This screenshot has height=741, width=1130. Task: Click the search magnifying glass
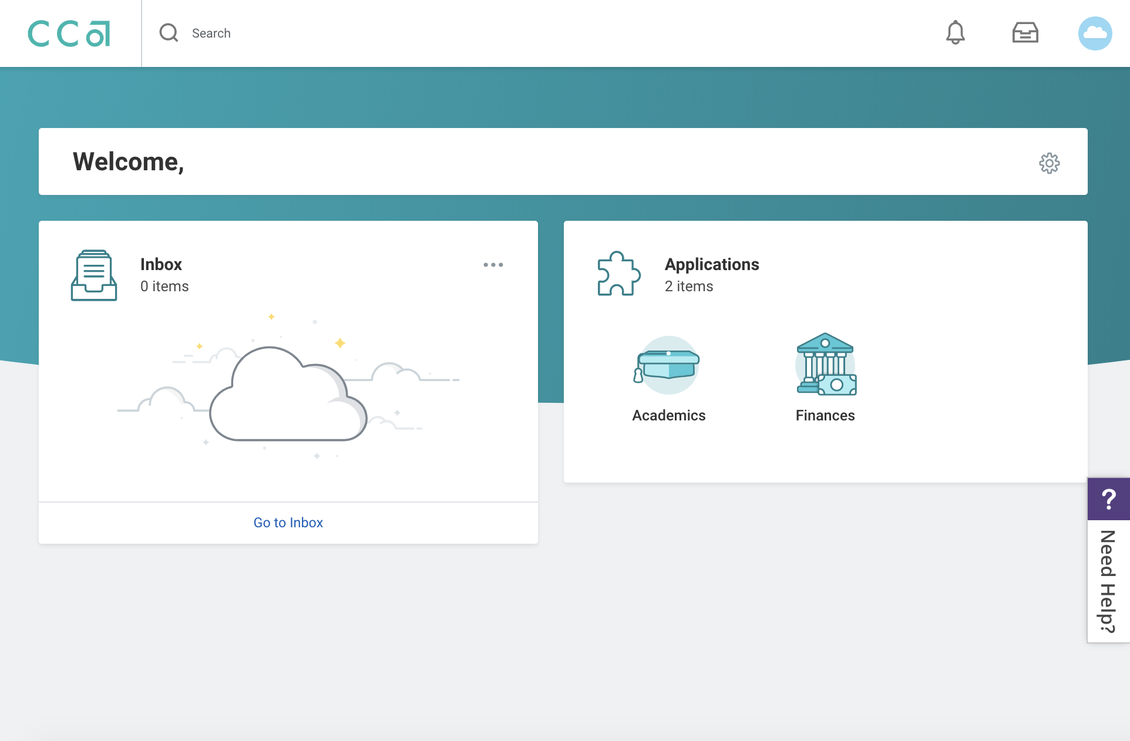pos(168,33)
